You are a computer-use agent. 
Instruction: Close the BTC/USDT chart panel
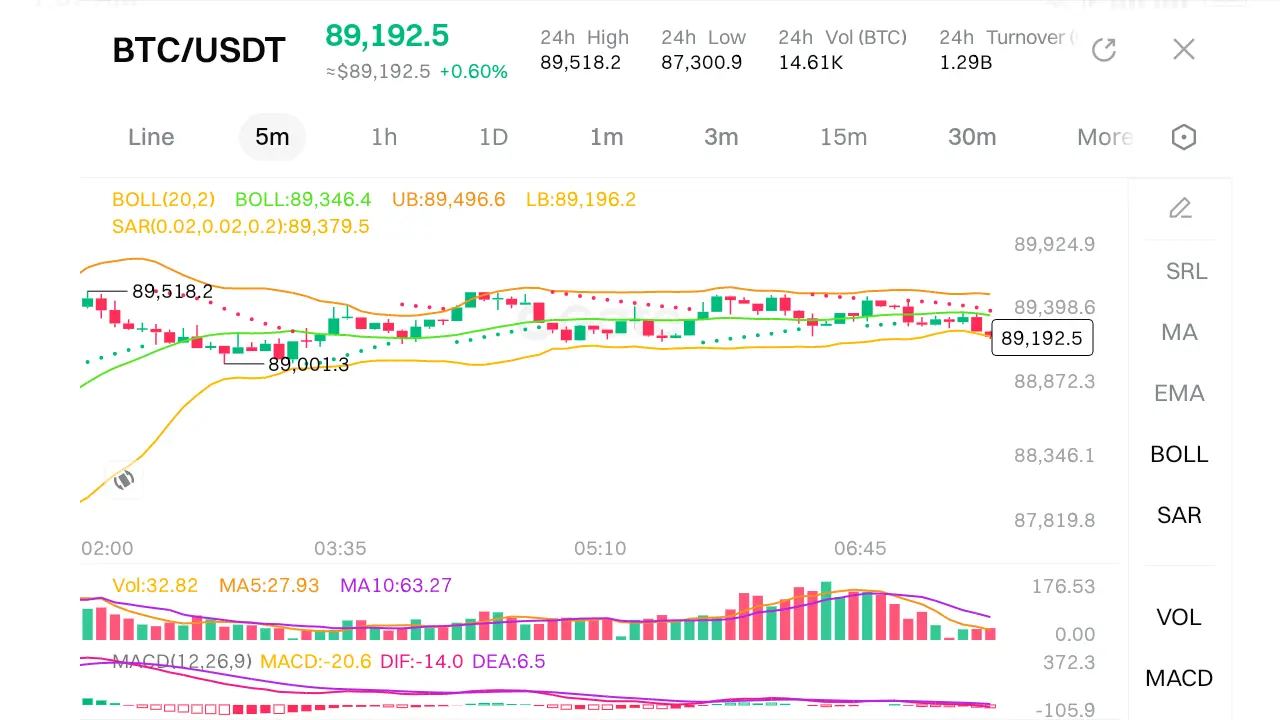click(1184, 49)
